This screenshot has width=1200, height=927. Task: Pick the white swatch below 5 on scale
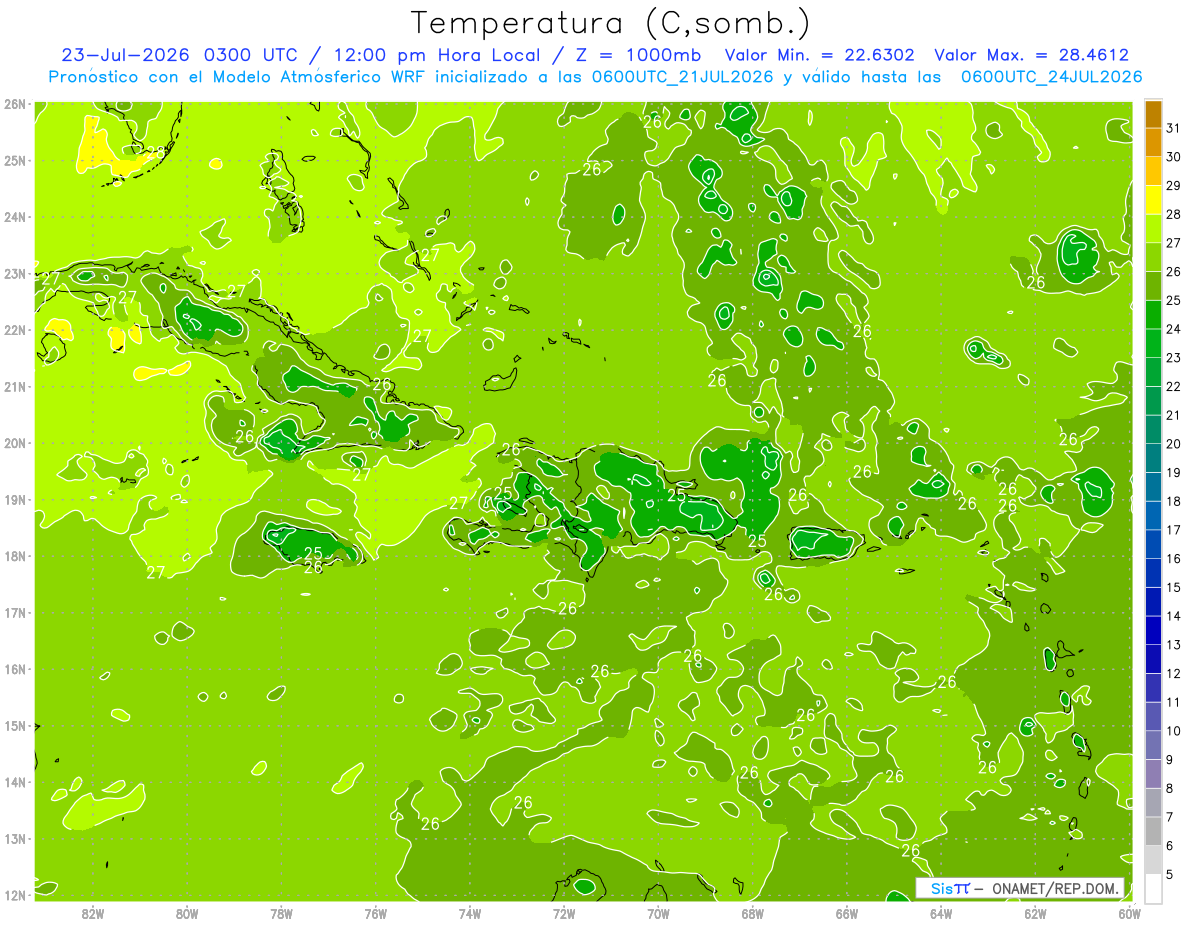(1153, 888)
